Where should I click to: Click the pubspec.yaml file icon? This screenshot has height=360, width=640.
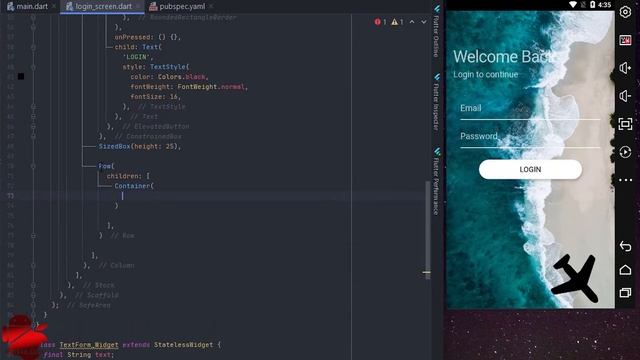pos(153,6)
